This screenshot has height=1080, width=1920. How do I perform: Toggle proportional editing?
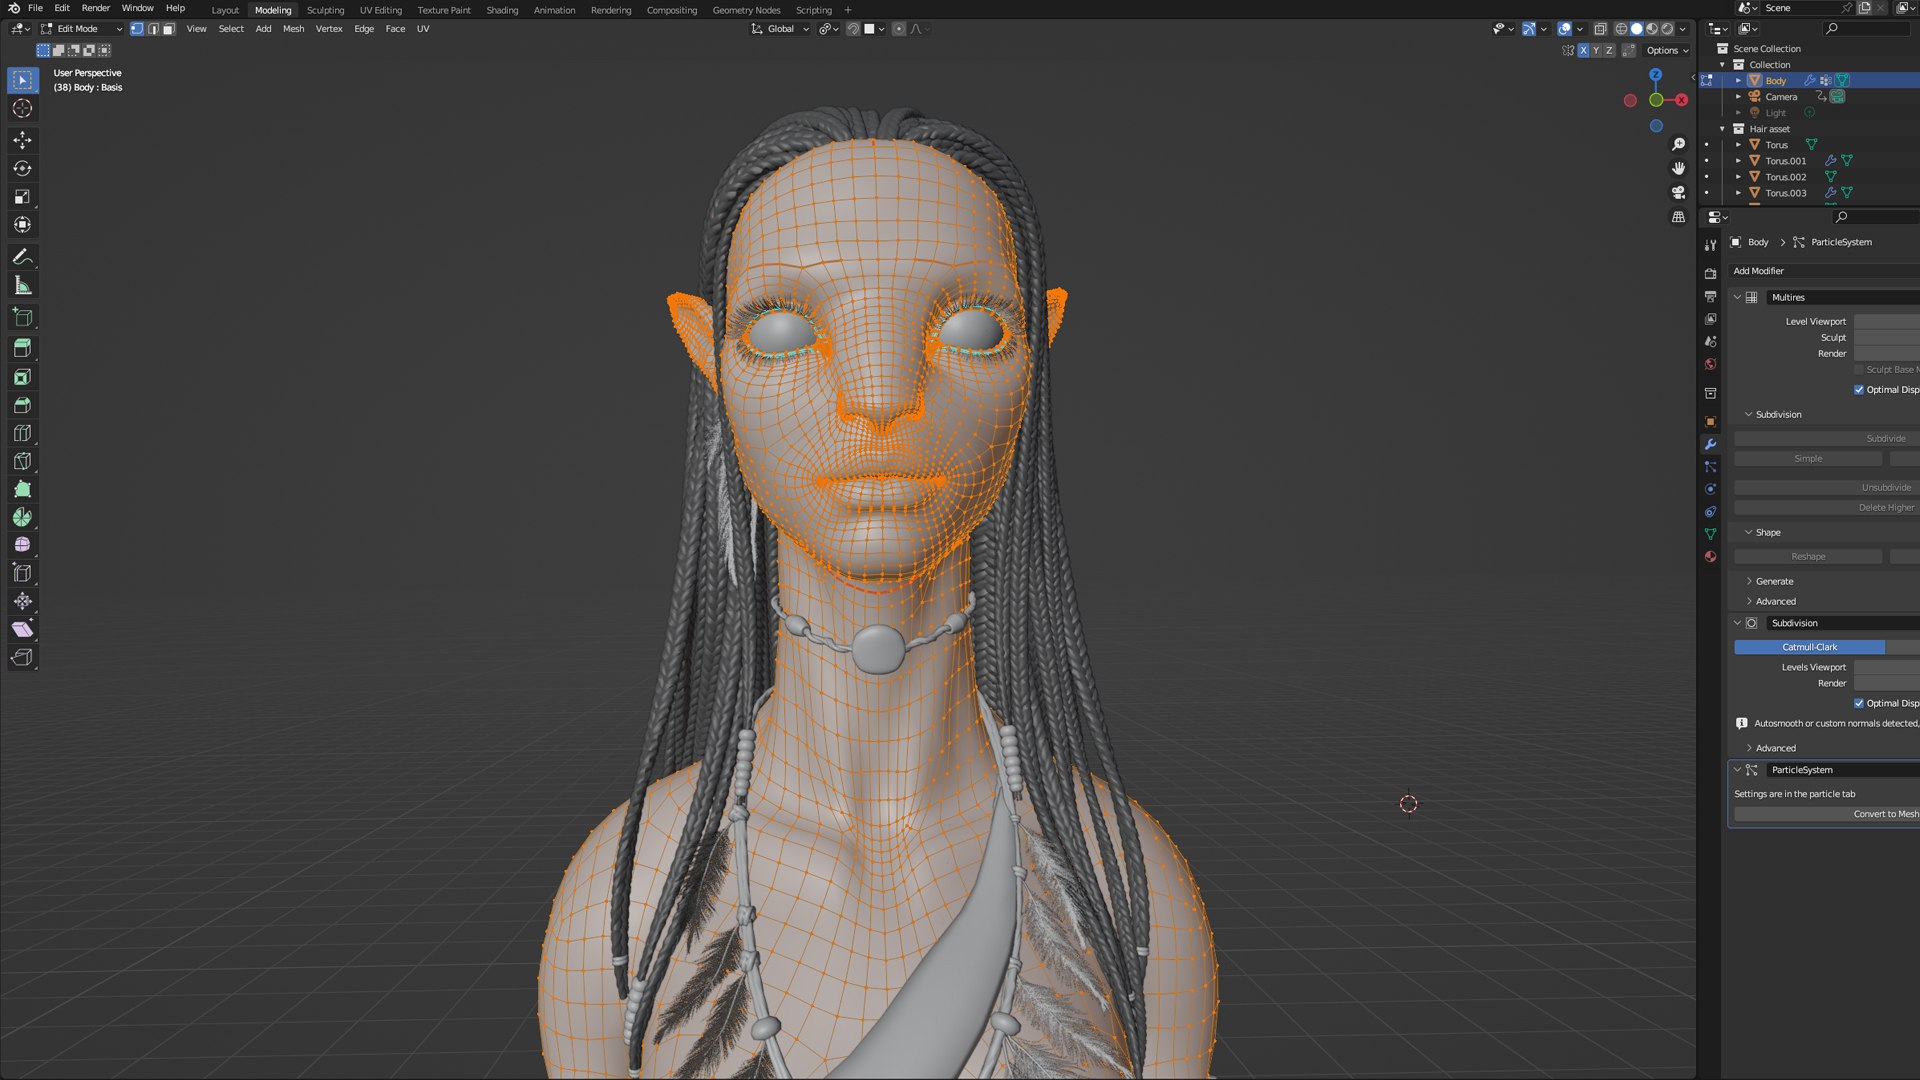(899, 29)
